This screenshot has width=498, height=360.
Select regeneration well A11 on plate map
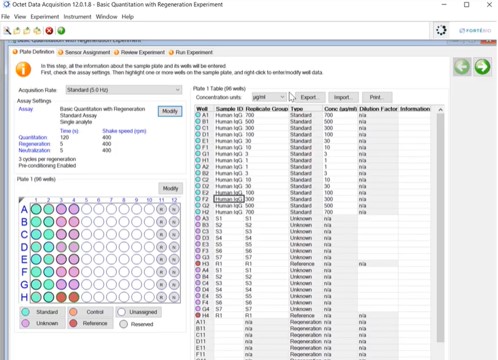point(161,209)
